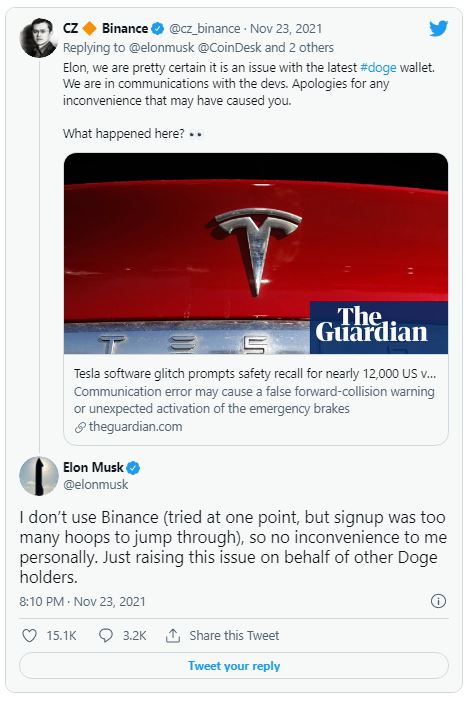Open Elon Musk rocket profile picture

[x=39, y=476]
